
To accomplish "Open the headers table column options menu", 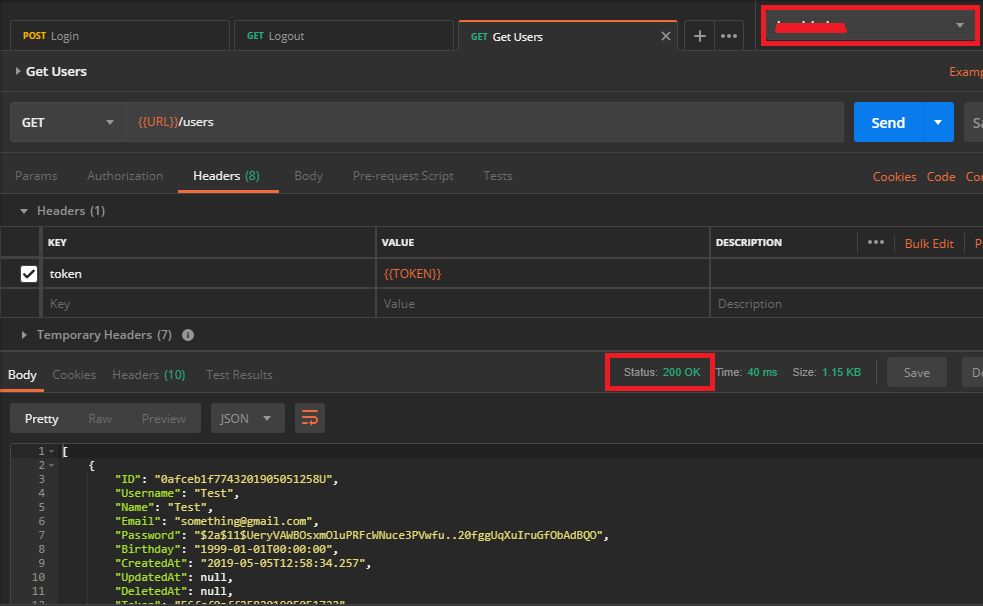I will [x=876, y=243].
